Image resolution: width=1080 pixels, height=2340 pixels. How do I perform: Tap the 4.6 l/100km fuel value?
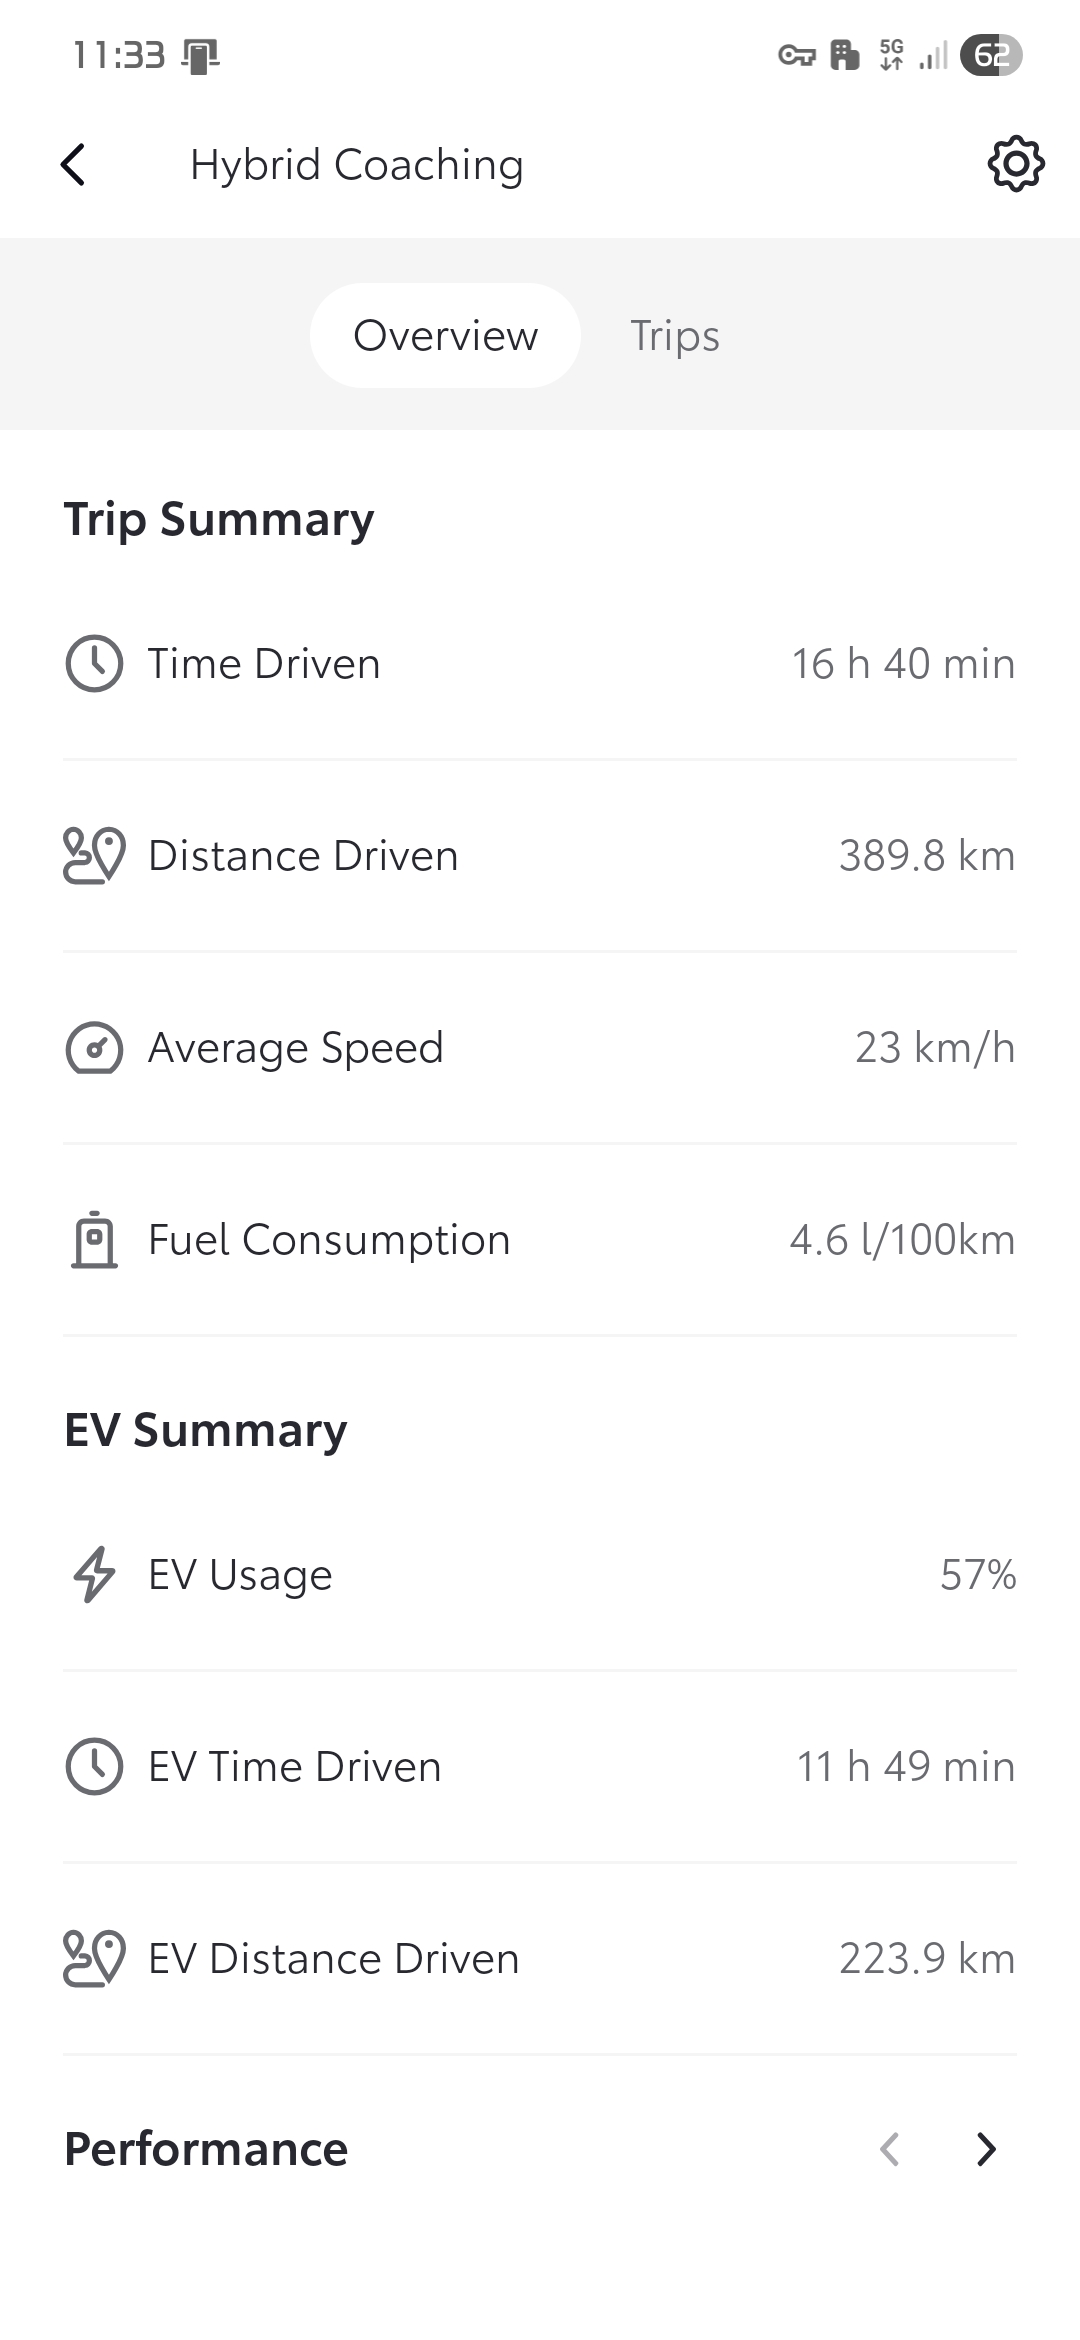902,1240
